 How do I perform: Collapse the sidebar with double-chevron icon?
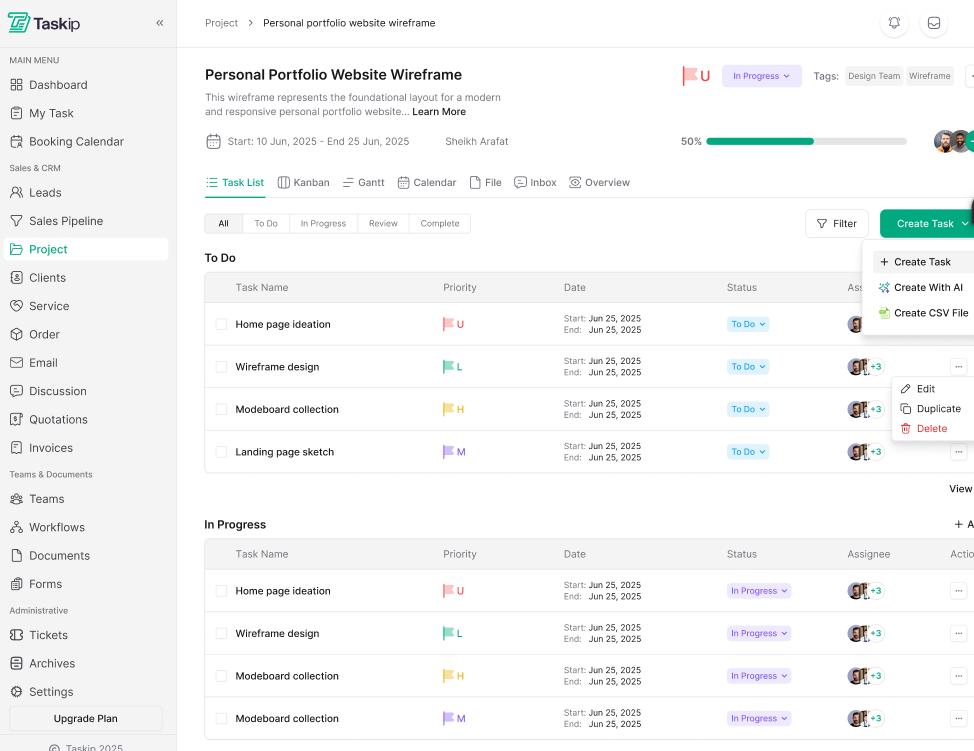tap(160, 23)
